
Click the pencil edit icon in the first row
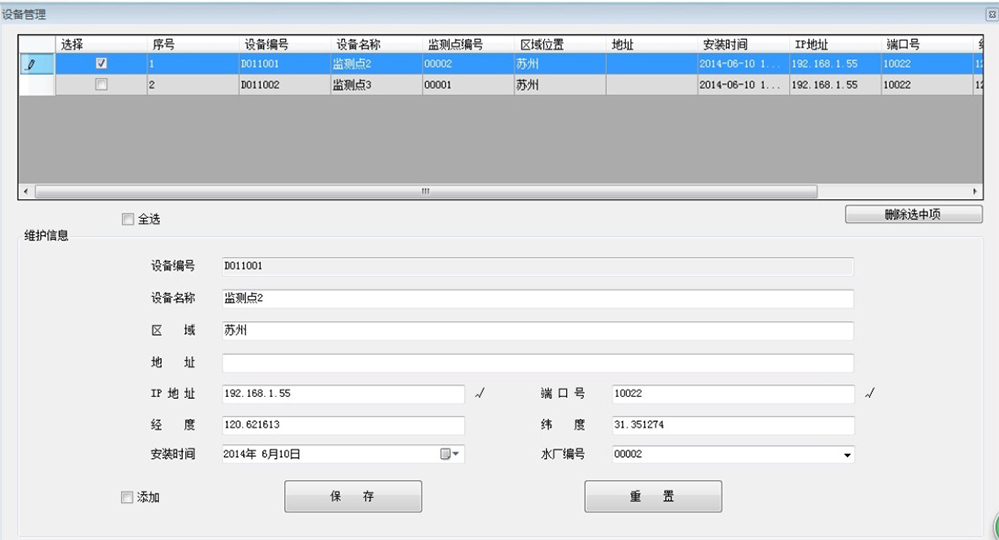pyautogui.click(x=30, y=64)
